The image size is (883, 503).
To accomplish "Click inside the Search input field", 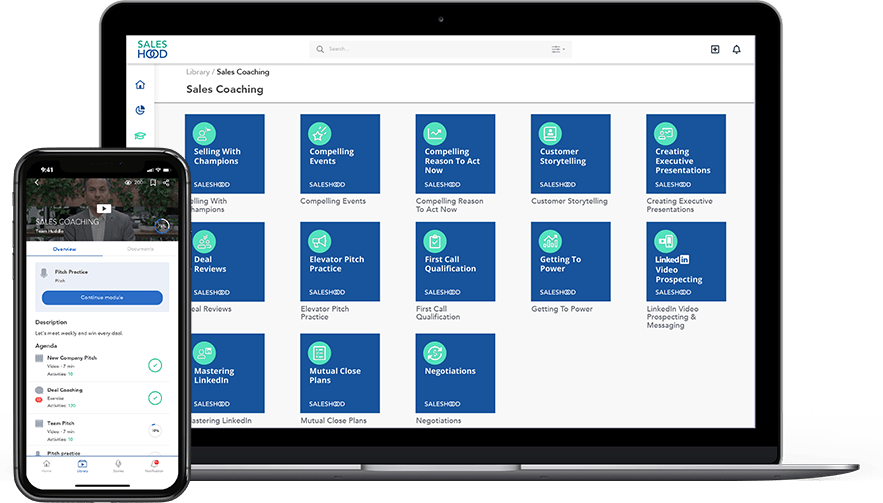I will pos(439,49).
